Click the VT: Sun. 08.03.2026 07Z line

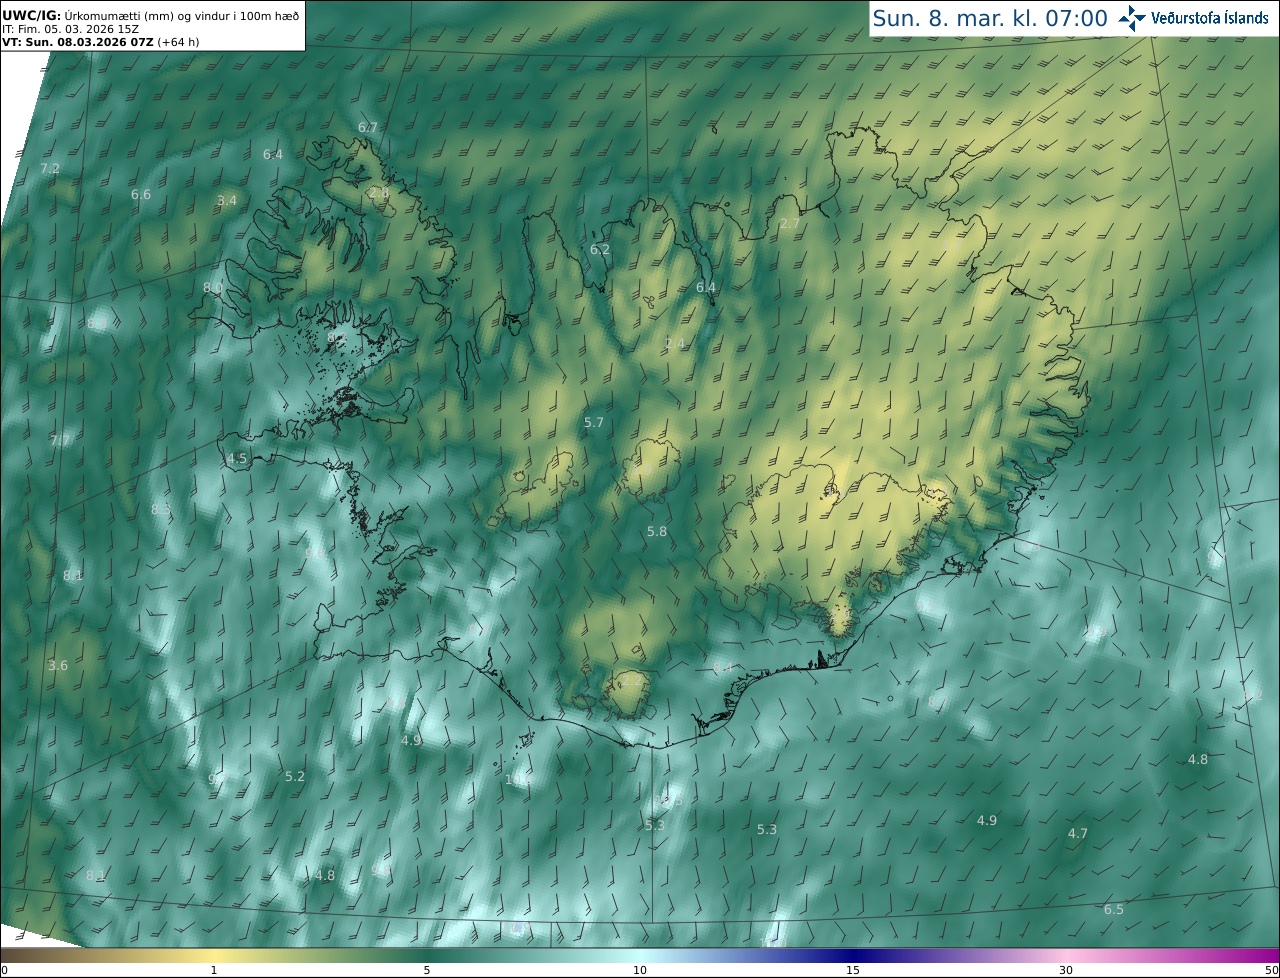click(102, 42)
